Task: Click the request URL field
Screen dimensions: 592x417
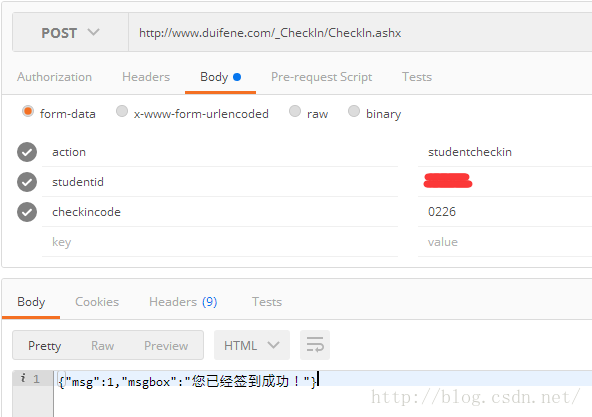Action: click(x=360, y=32)
